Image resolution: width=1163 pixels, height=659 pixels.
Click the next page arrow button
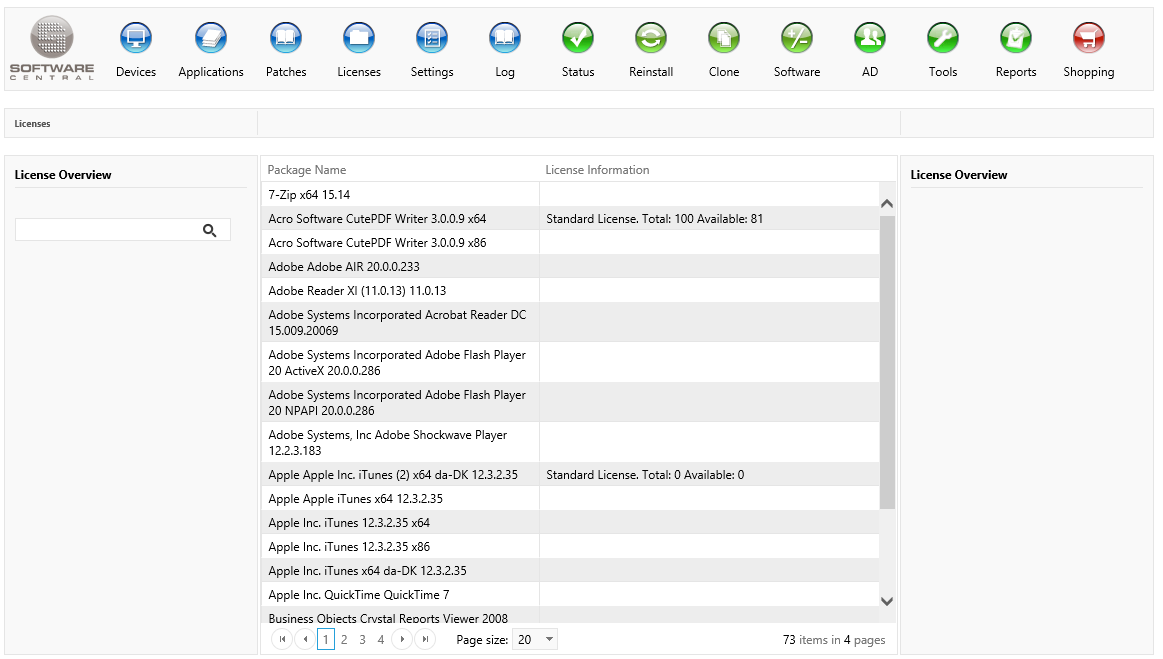click(x=402, y=640)
